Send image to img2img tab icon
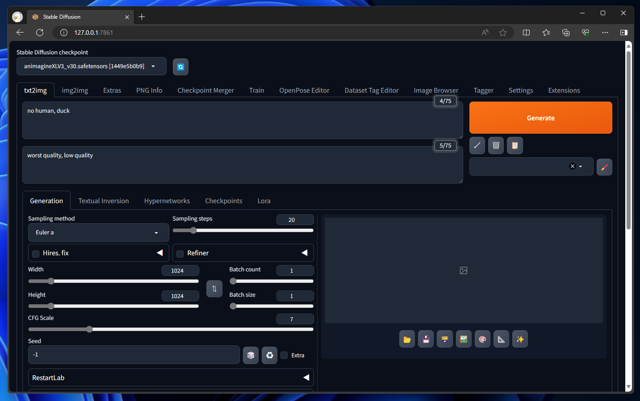Screen dimensions: 640x401 (464, 339)
